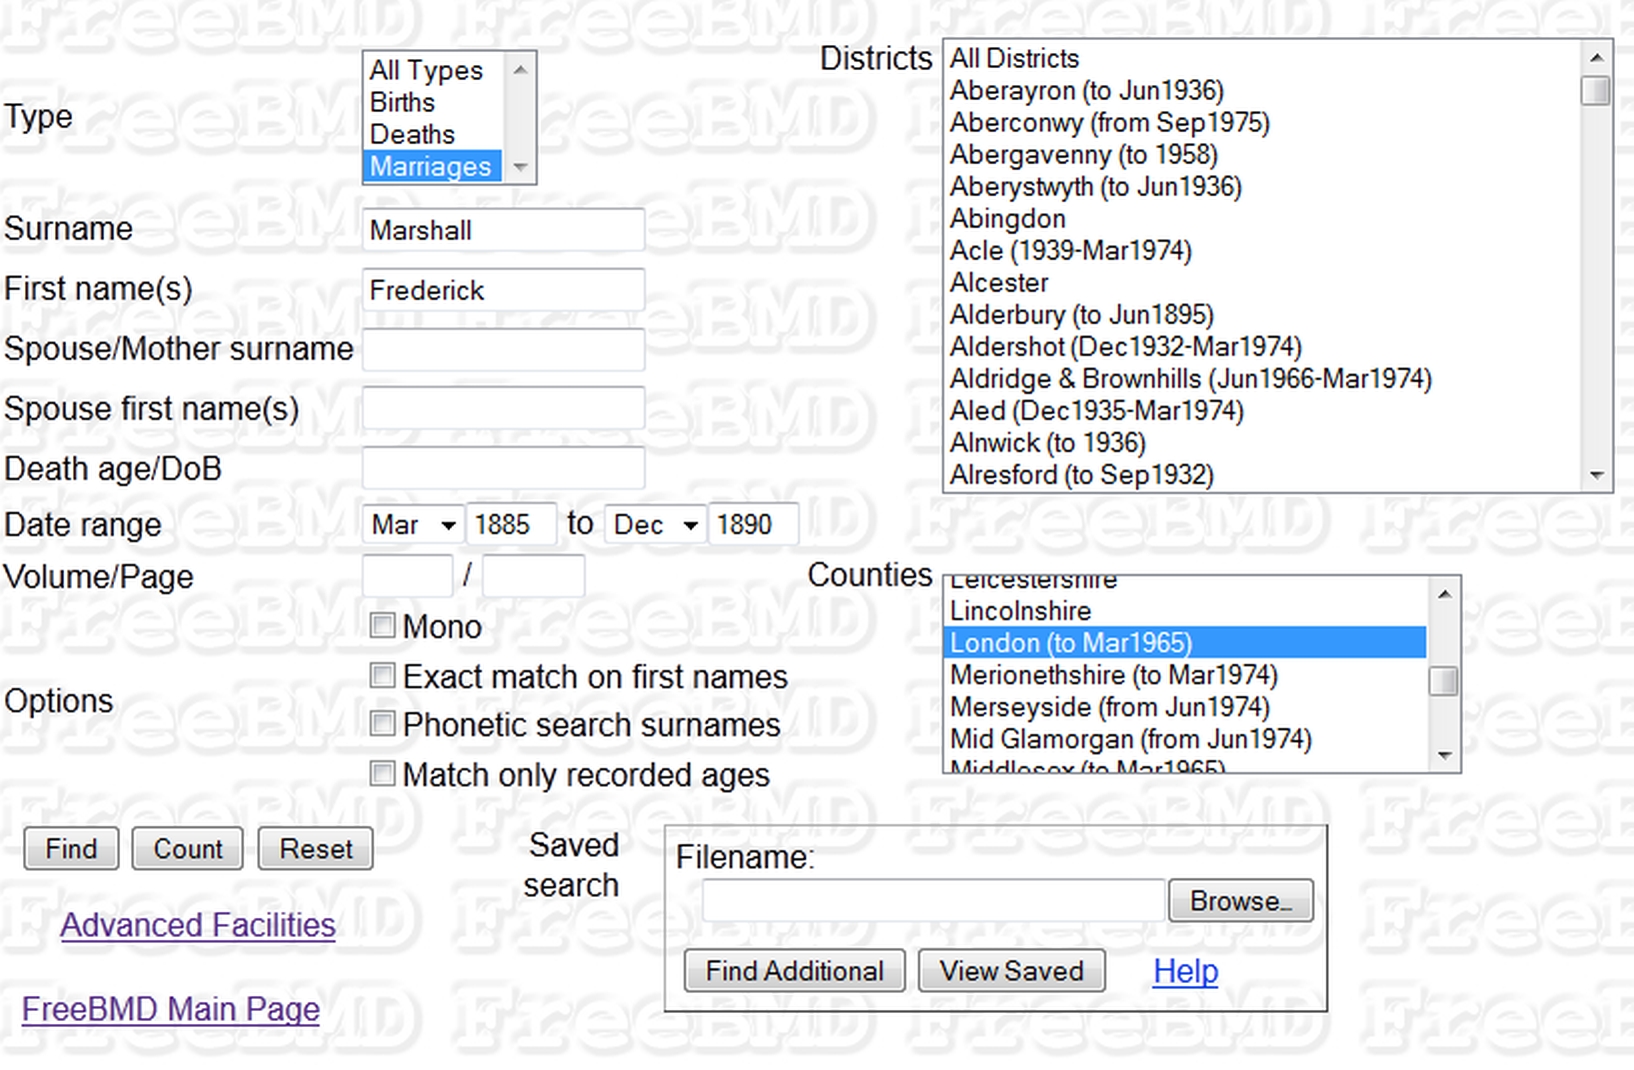Viewport: 1634px width, 1070px height.
Task: Focus the Death age/DoB field
Action: pyautogui.click(x=503, y=468)
